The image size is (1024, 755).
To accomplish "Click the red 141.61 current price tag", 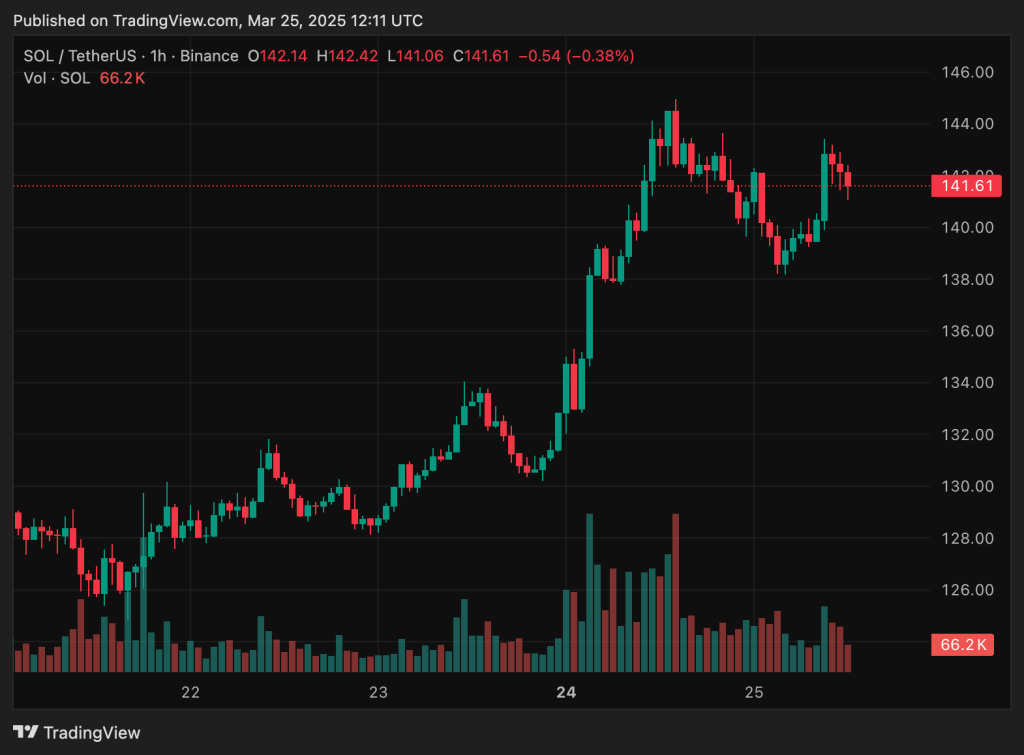I will [965, 186].
